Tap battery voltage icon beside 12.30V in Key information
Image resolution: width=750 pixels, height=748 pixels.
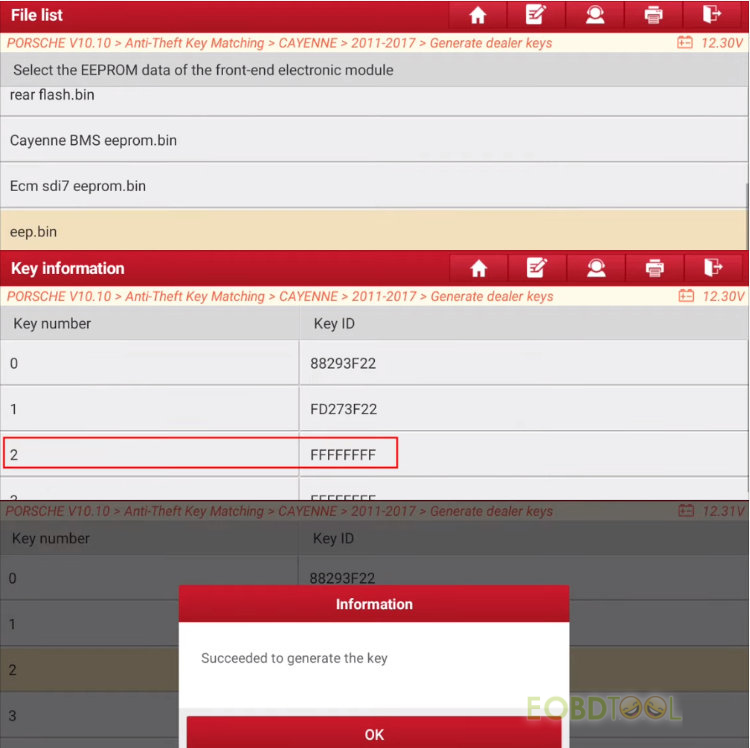tap(686, 297)
